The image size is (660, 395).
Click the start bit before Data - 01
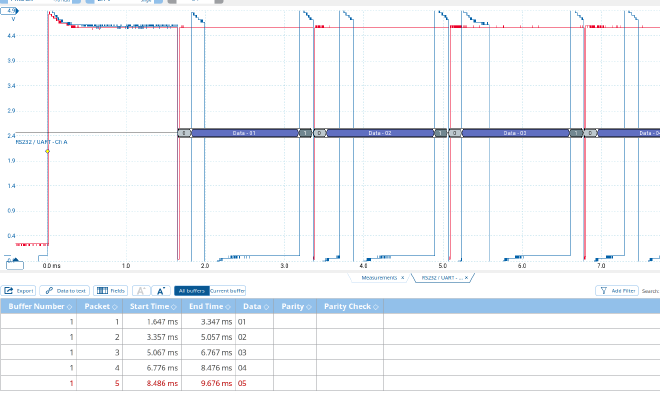click(184, 133)
